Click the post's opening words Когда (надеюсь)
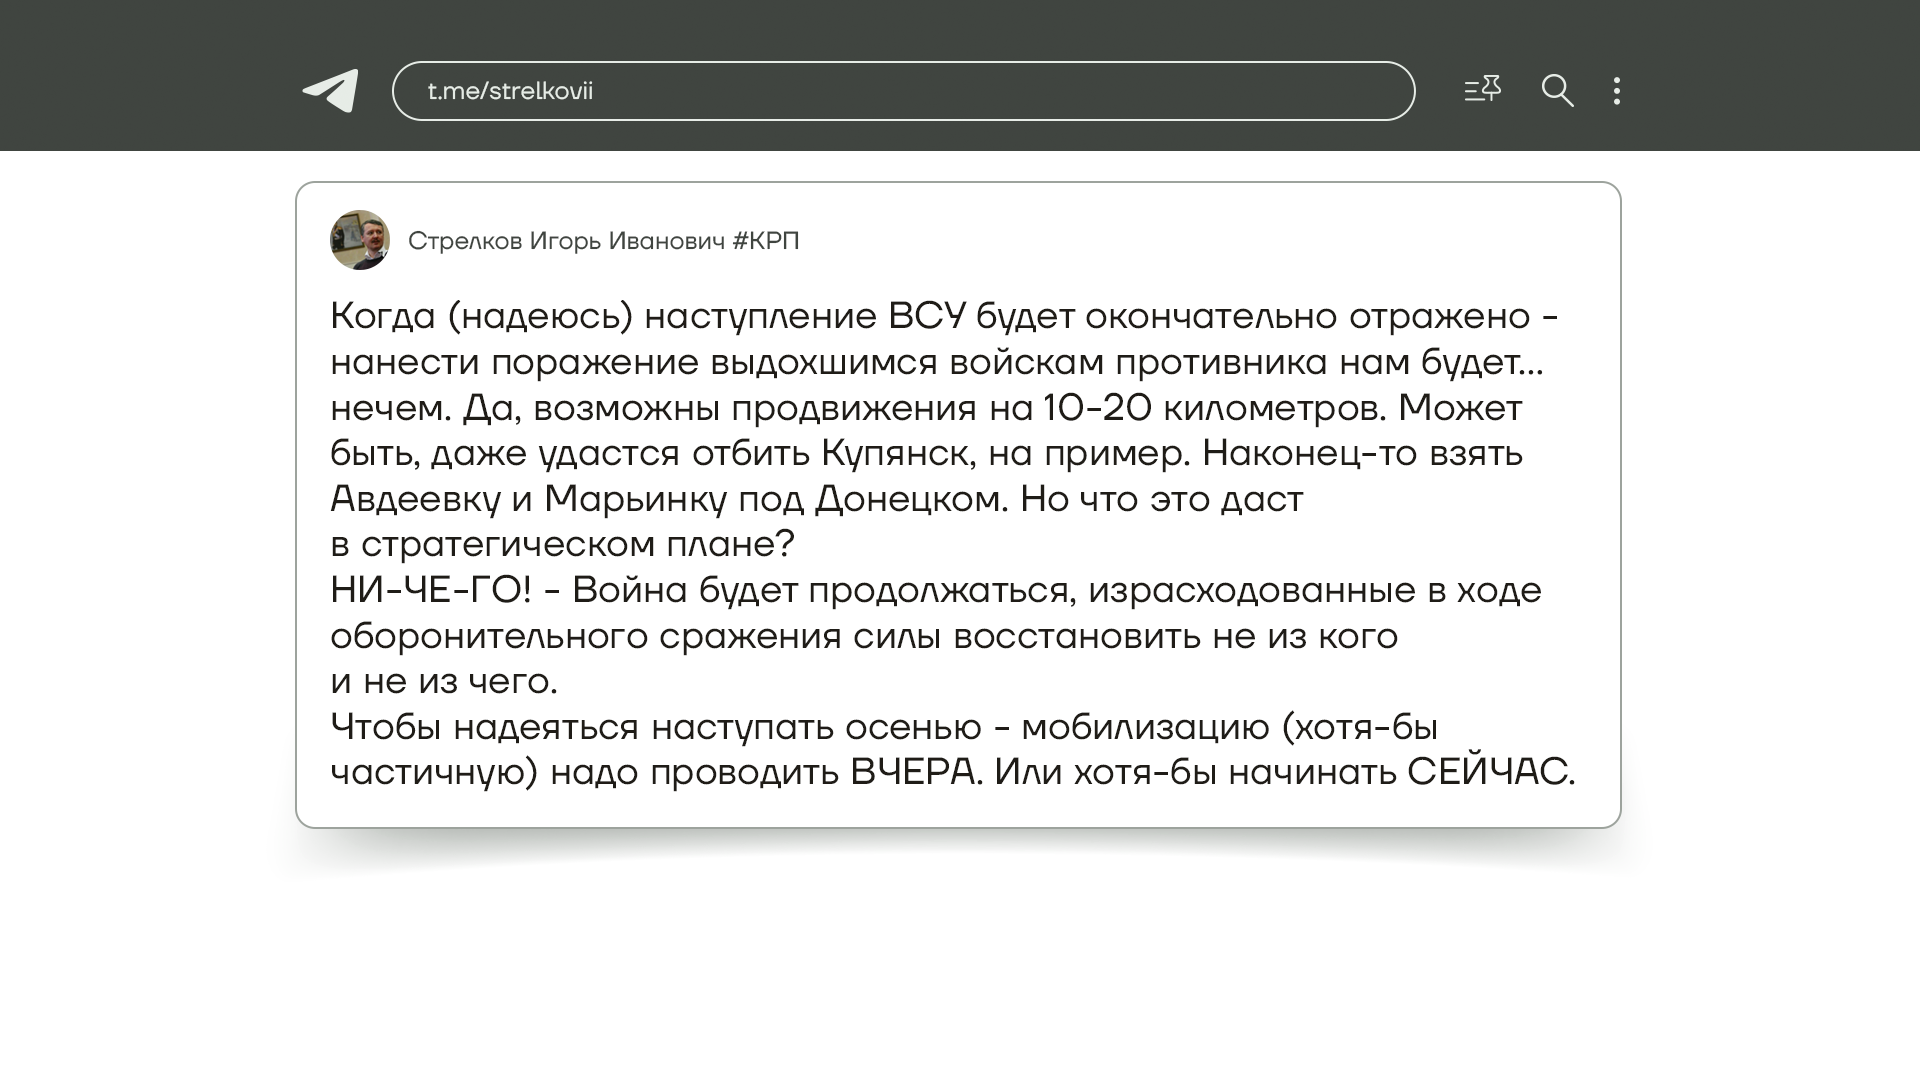 pos(482,316)
